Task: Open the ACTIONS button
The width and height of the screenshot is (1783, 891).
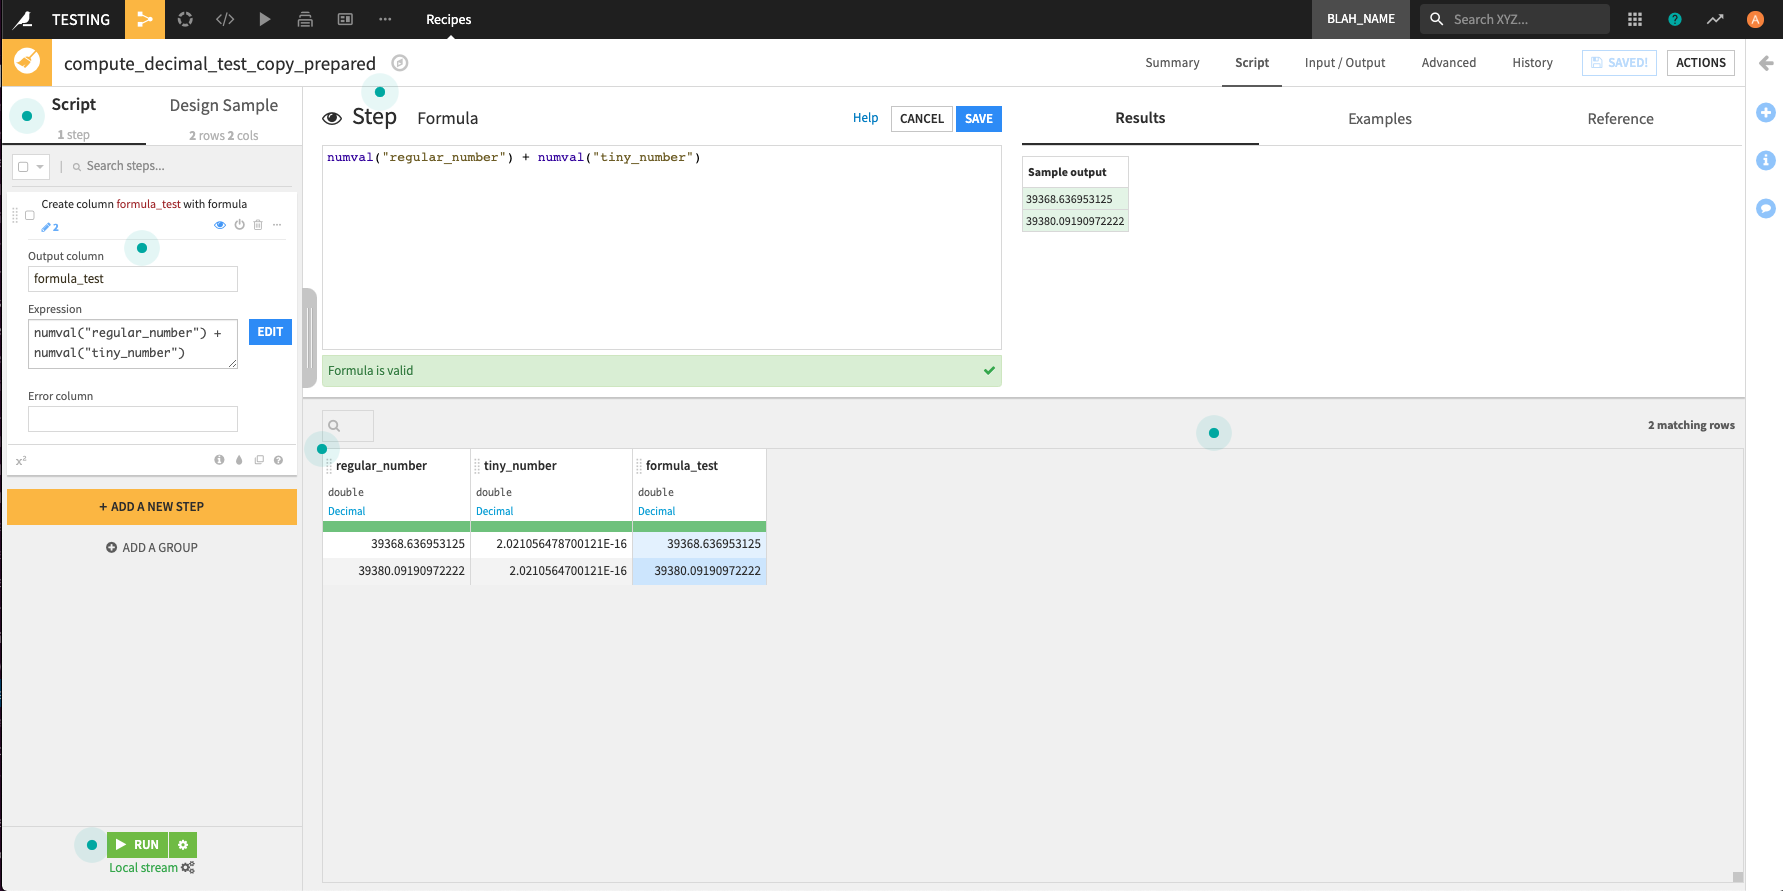Action: point(1701,63)
